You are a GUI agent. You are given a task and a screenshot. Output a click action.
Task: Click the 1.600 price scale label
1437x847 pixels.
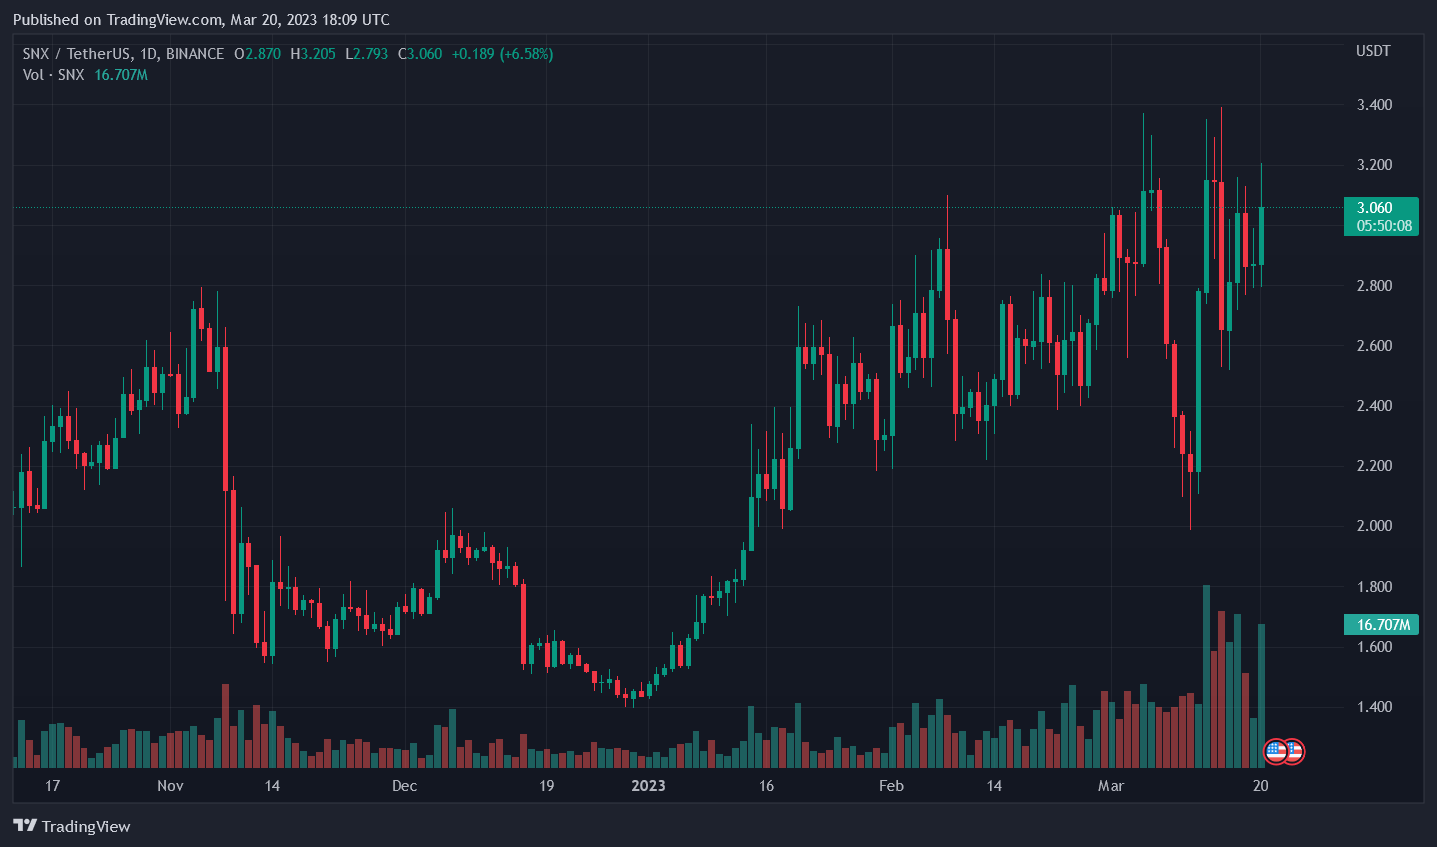[x=1374, y=647]
